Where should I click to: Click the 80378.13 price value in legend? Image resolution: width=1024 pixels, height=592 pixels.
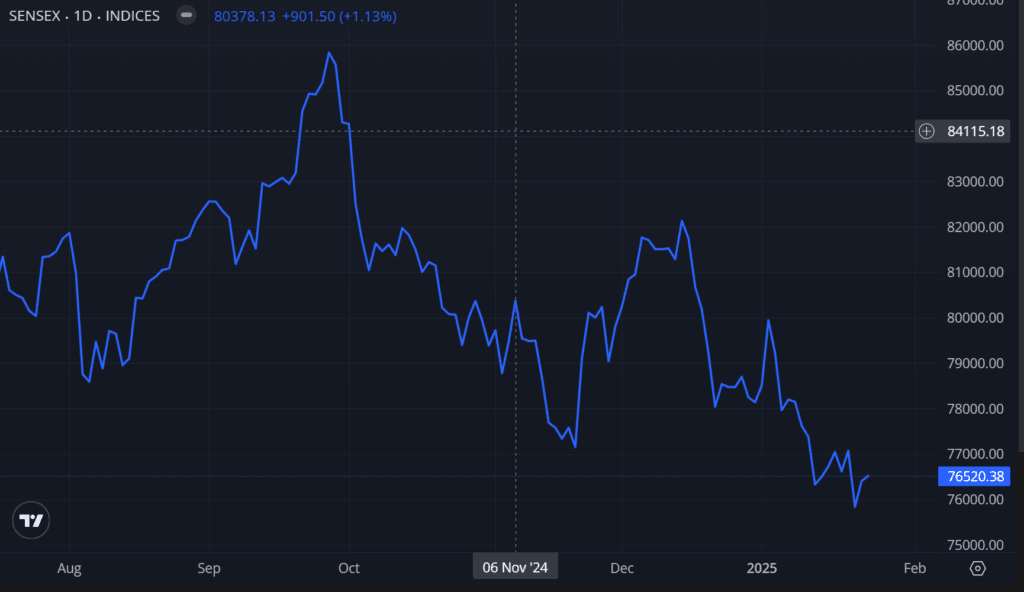coord(245,16)
